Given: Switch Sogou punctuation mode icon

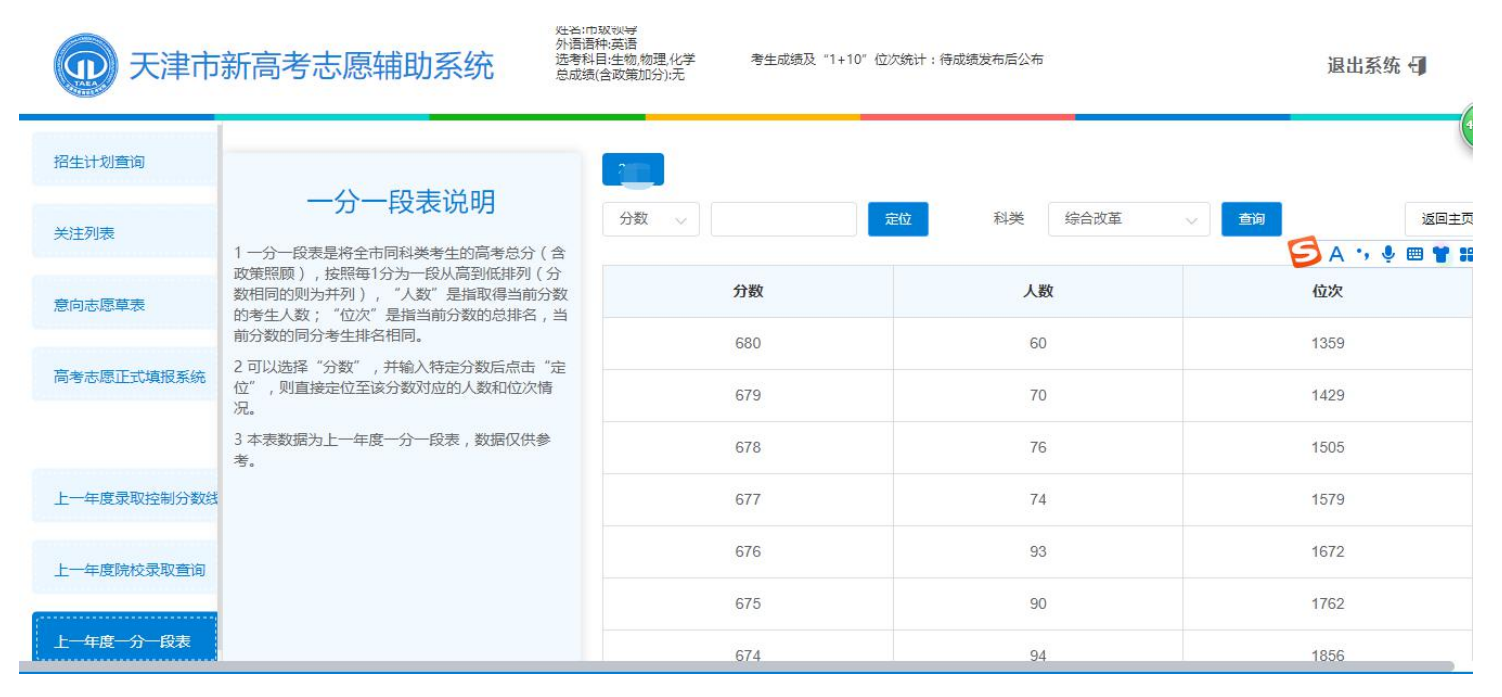Looking at the screenshot, I should point(1362,254).
